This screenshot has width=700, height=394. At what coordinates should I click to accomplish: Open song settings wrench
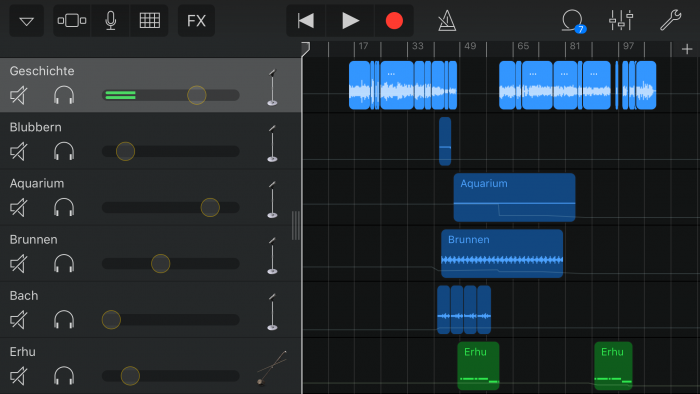[671, 21]
